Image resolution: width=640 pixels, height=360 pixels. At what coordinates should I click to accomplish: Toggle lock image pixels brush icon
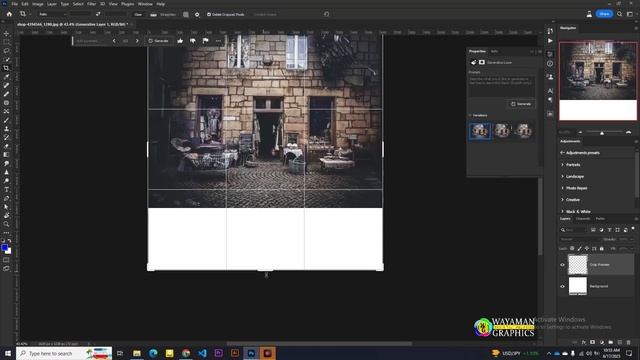(580, 248)
